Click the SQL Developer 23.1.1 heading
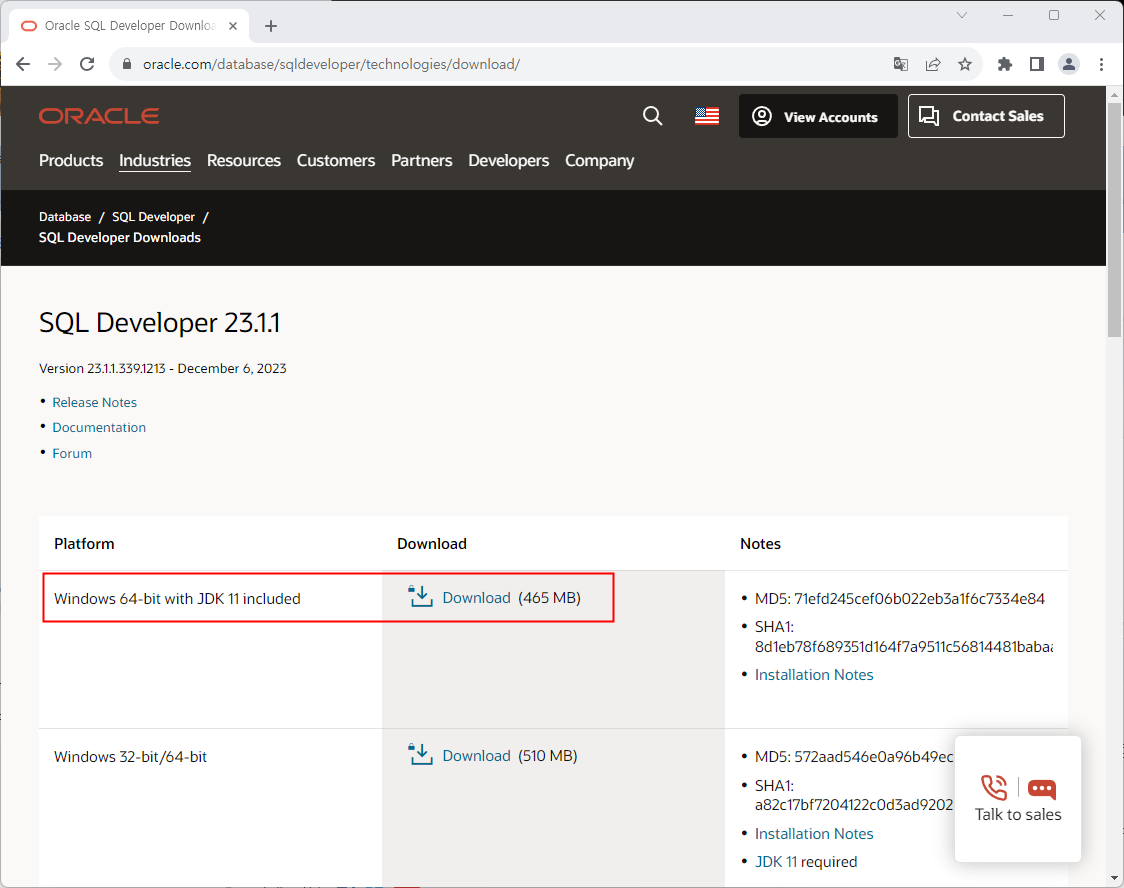 (159, 323)
